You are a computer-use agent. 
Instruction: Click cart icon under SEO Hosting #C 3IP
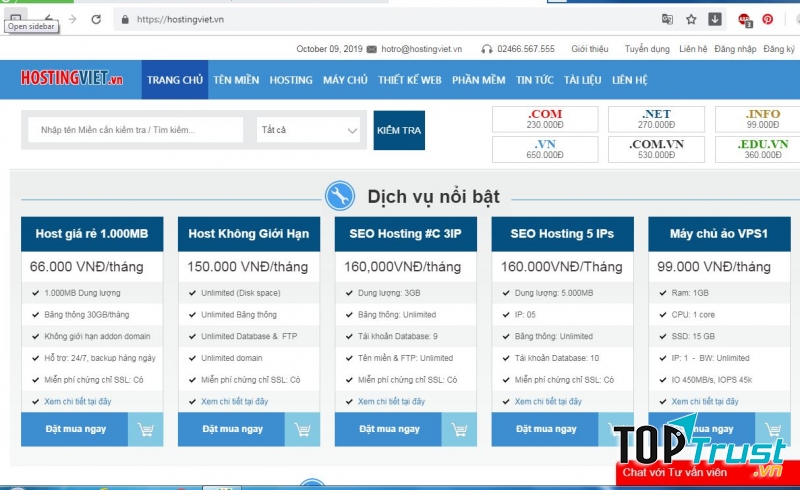459,429
